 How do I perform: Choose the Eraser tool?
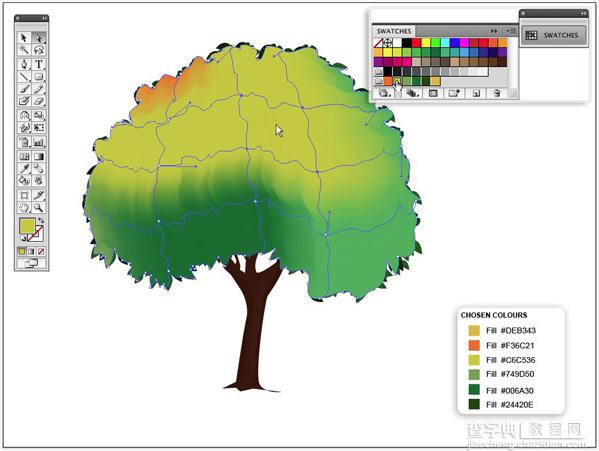(39, 101)
